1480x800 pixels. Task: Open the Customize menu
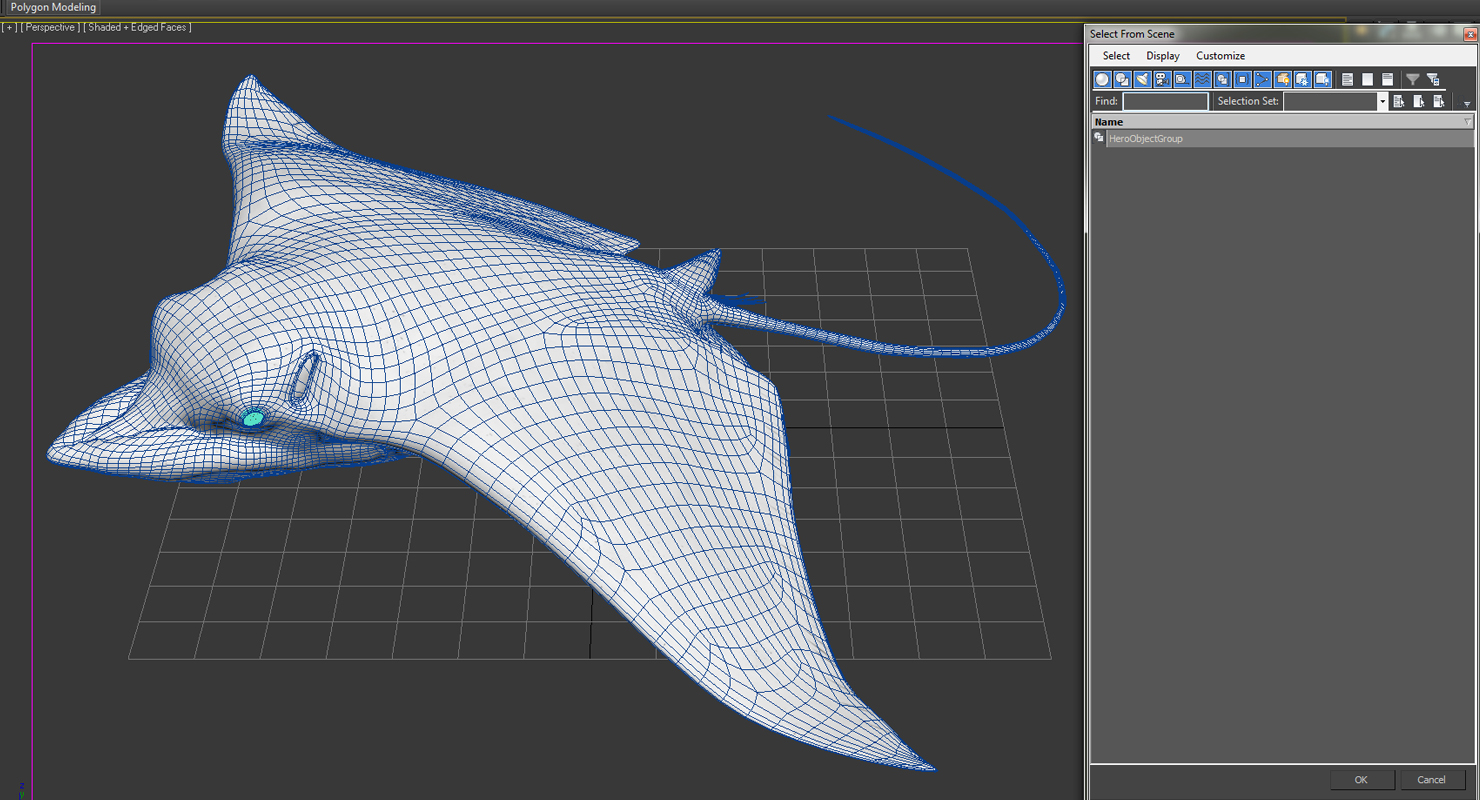pos(1220,56)
